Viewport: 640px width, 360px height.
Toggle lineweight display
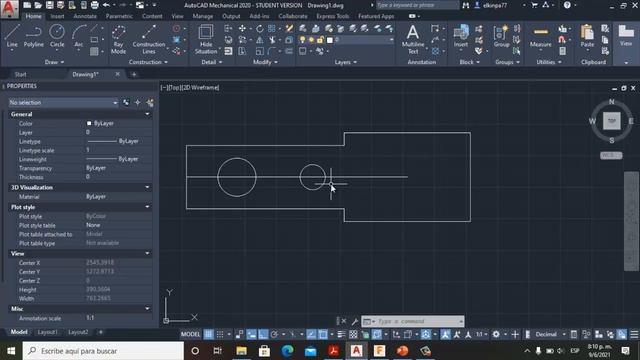pyautogui.click(x=342, y=334)
